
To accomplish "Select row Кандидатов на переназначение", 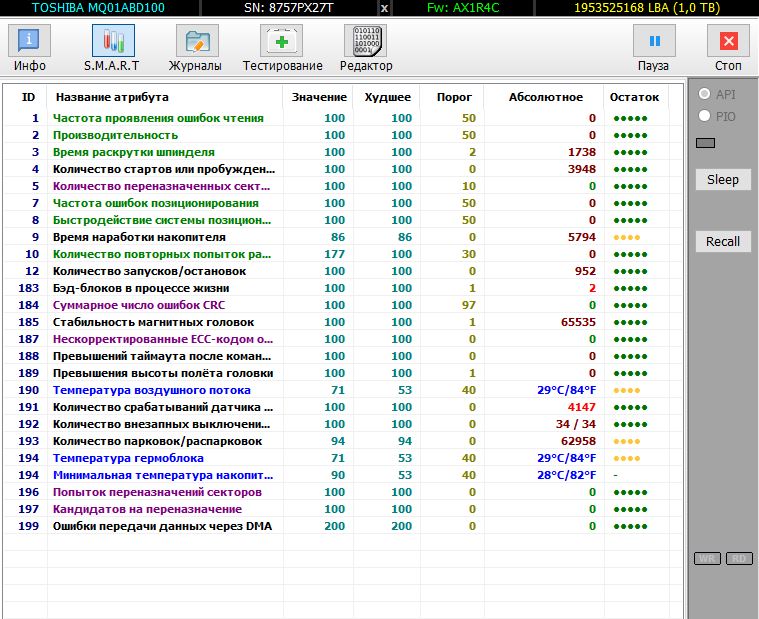I will pos(341,509).
